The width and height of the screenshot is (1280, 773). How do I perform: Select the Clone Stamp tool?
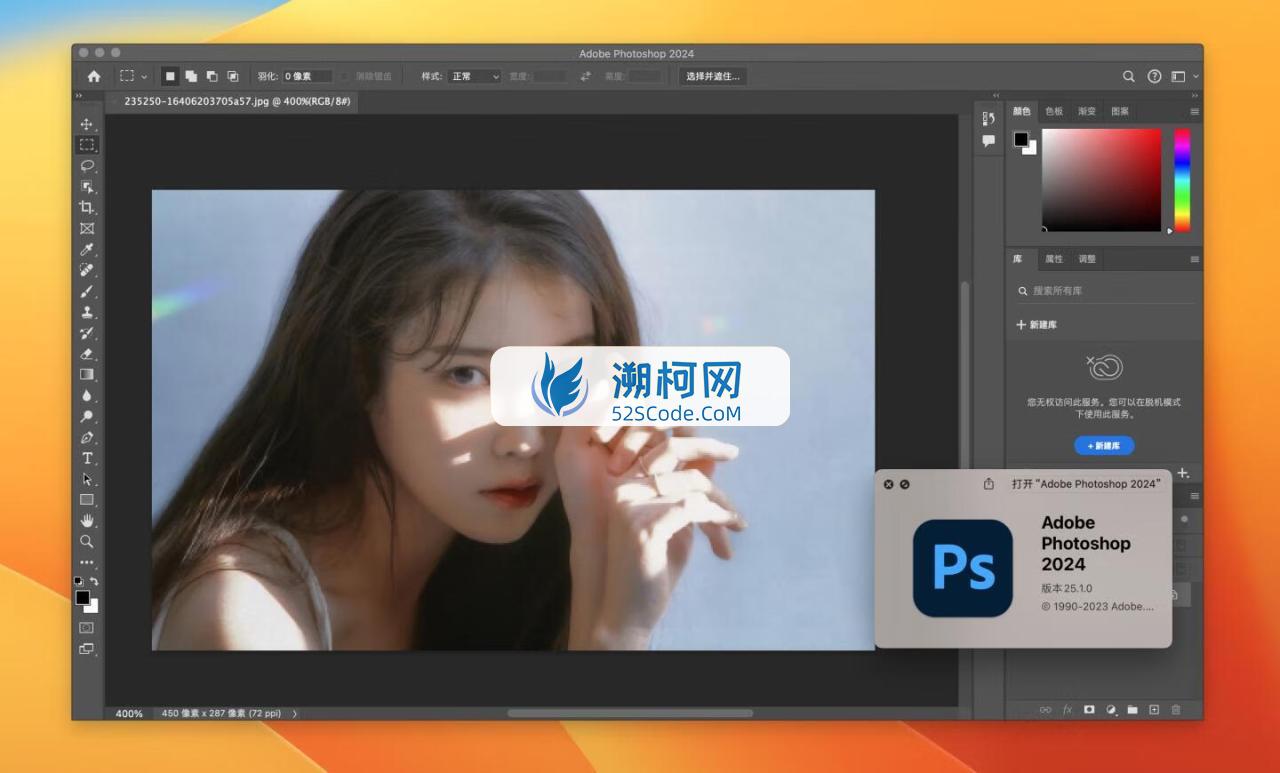pyautogui.click(x=87, y=312)
